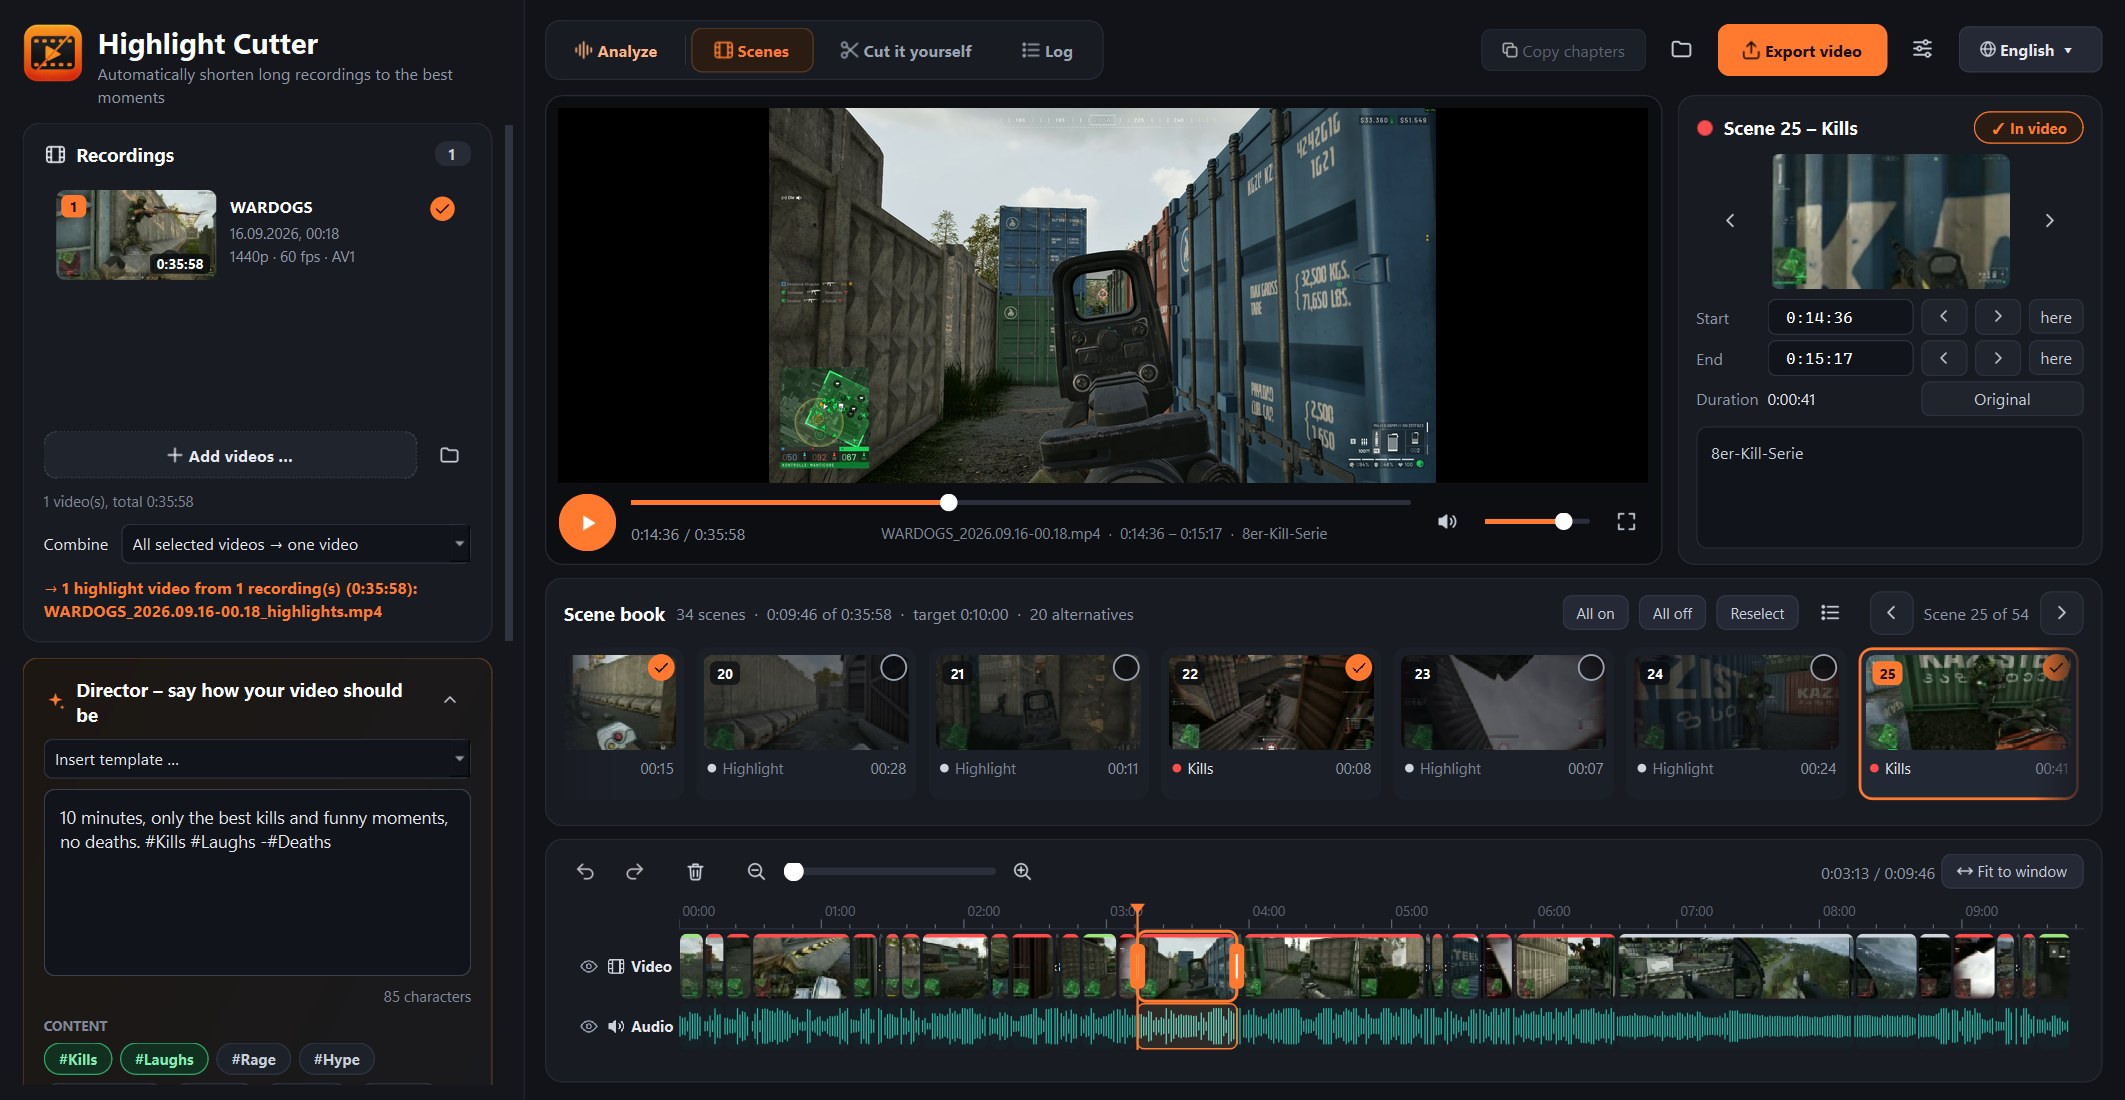The width and height of the screenshot is (2125, 1100).
Task: Open export settings sliders icon
Action: 1922,50
